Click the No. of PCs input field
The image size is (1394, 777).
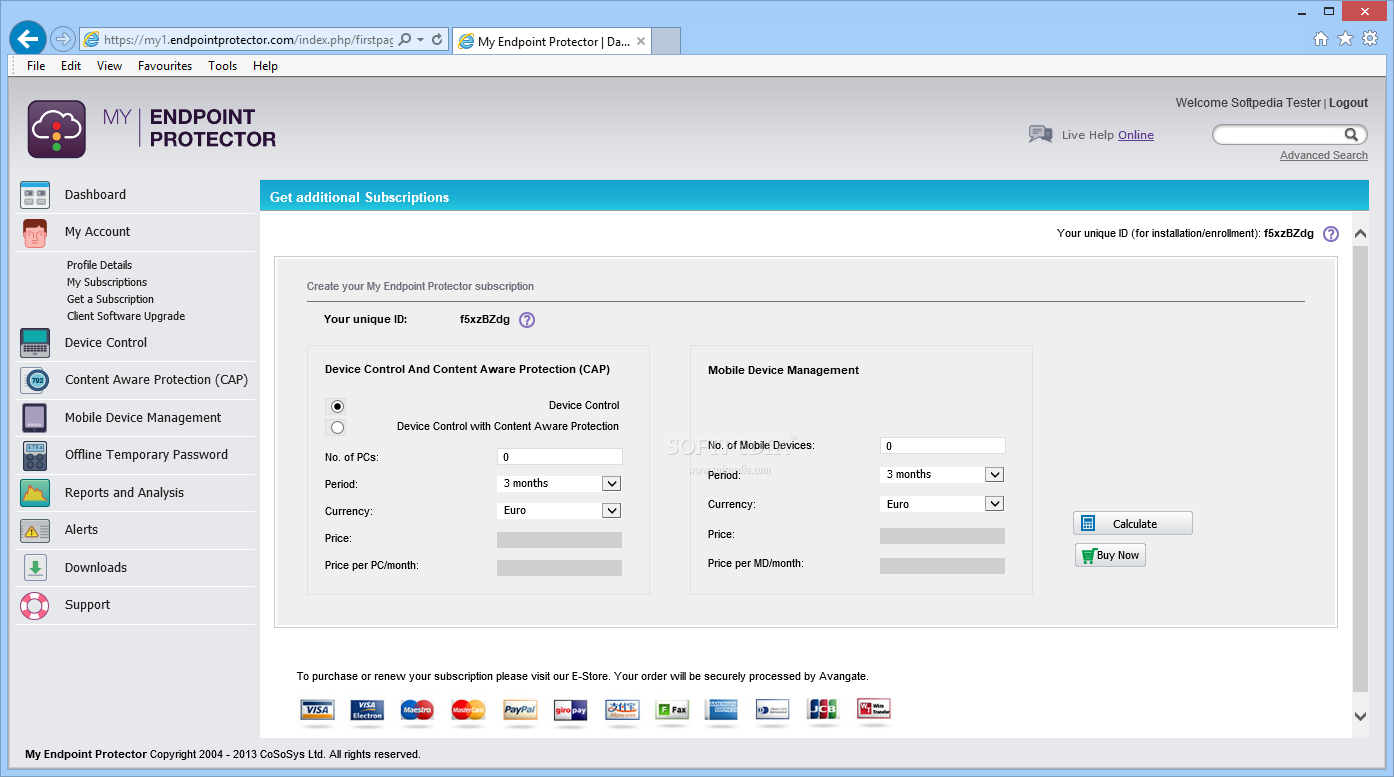[559, 457]
